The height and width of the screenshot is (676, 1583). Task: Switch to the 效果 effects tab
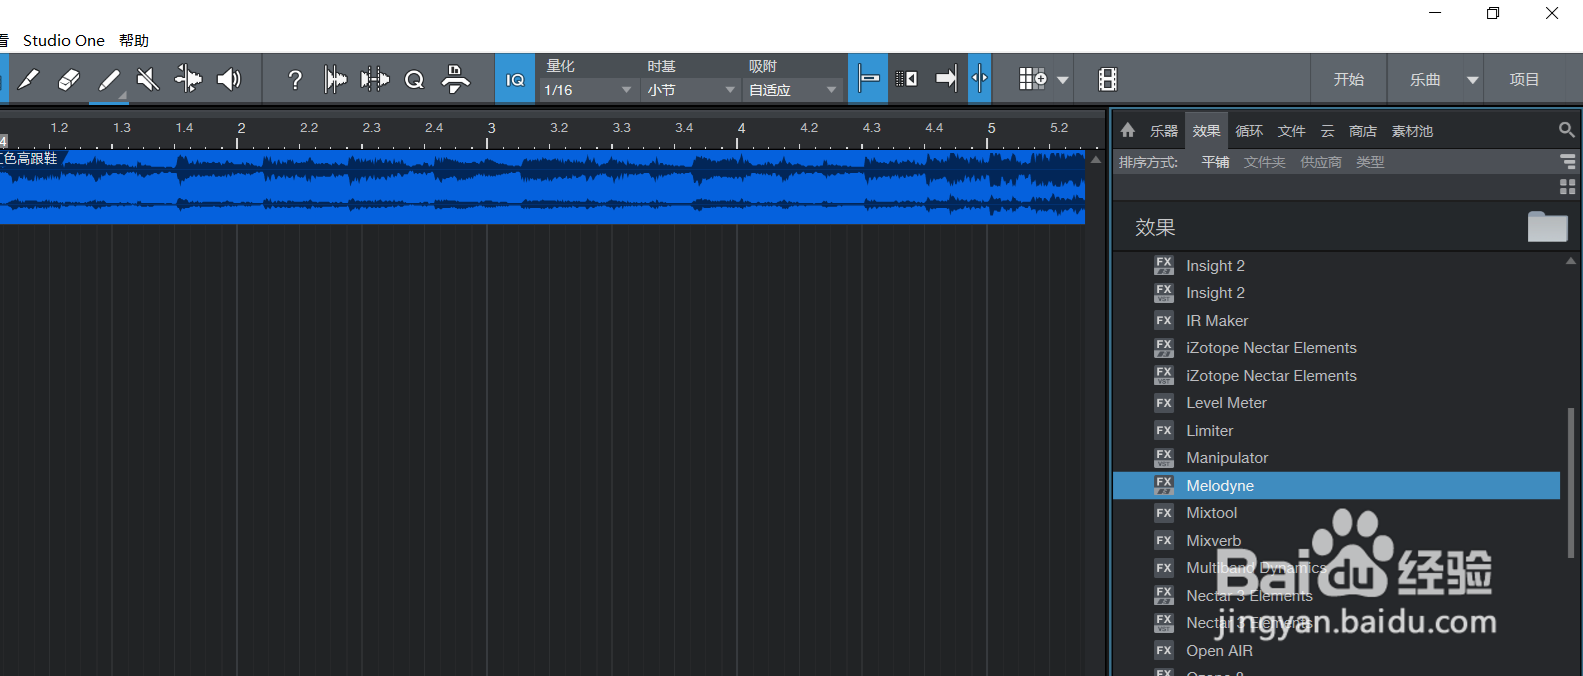point(1207,131)
